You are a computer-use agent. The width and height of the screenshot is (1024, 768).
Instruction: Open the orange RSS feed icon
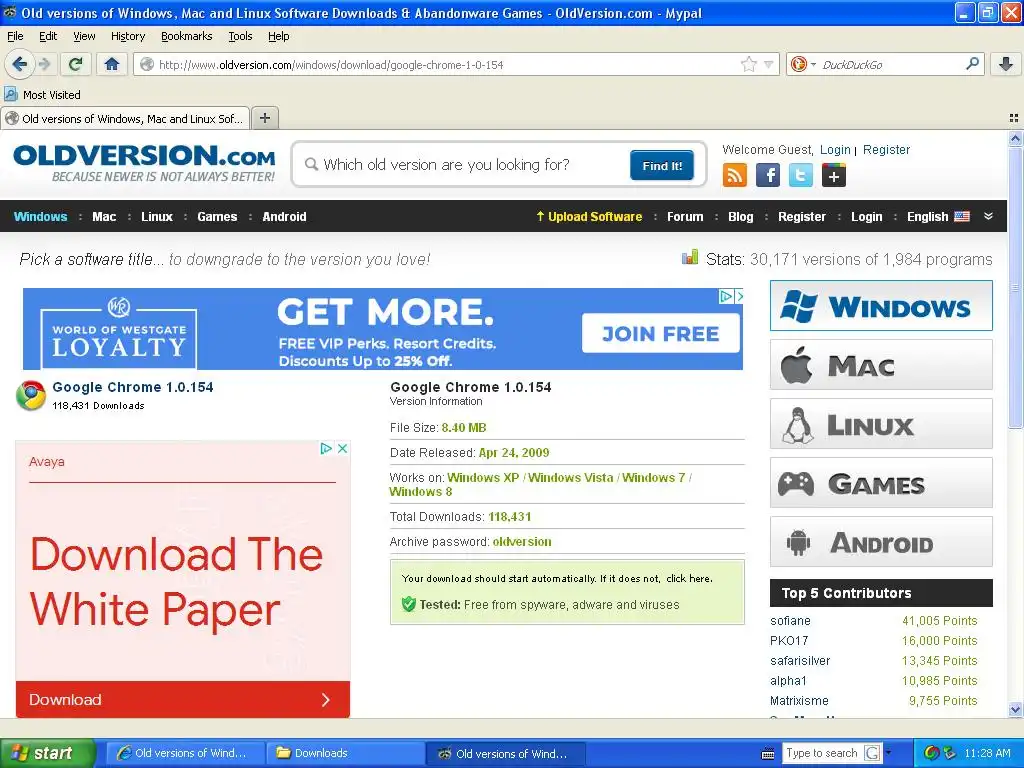735,175
